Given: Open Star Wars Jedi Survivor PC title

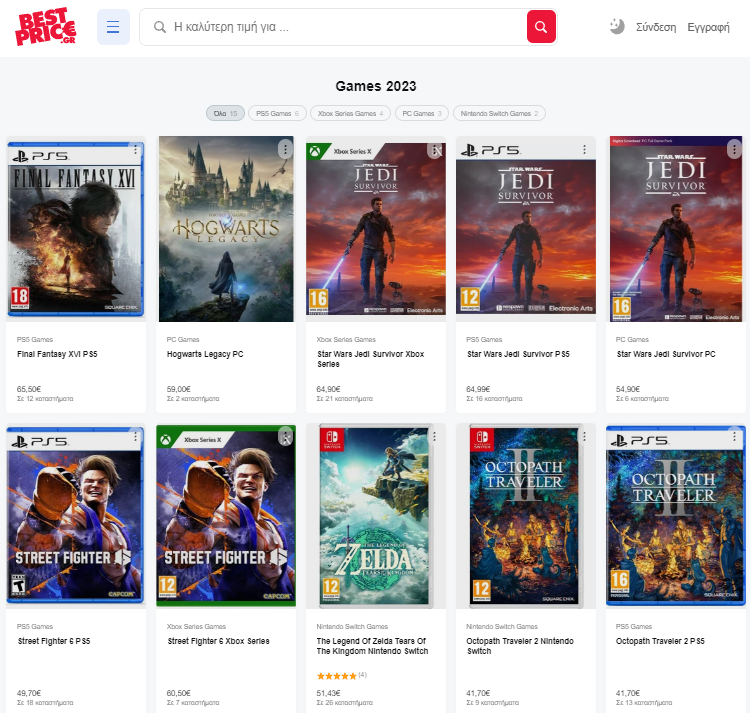Looking at the screenshot, I should (666, 354).
